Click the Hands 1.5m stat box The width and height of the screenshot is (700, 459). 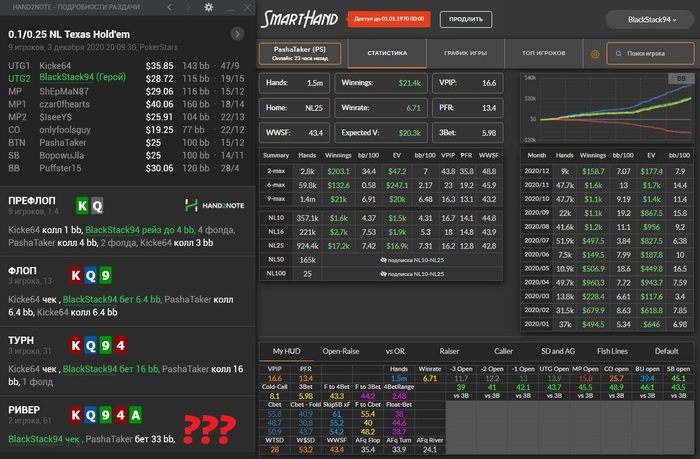(x=294, y=83)
